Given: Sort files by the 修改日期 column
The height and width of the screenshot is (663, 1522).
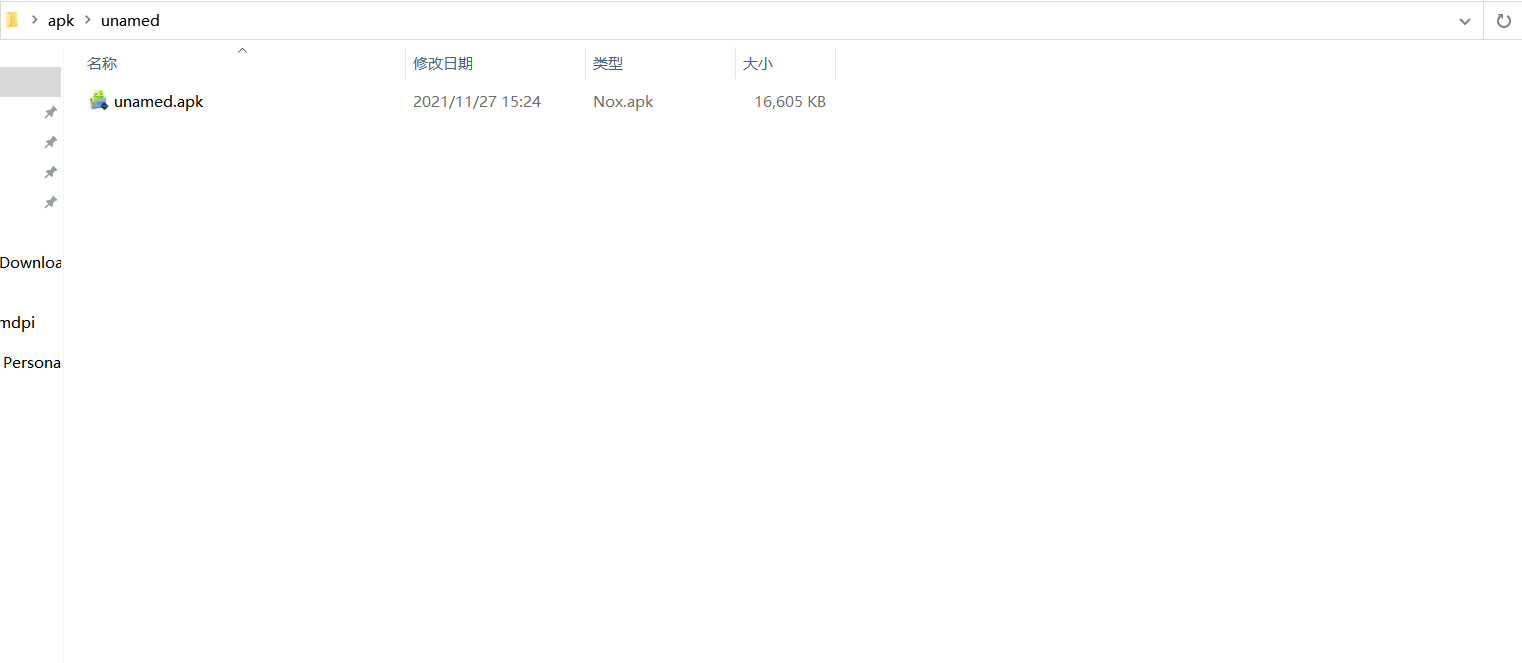Looking at the screenshot, I should tap(443, 62).
